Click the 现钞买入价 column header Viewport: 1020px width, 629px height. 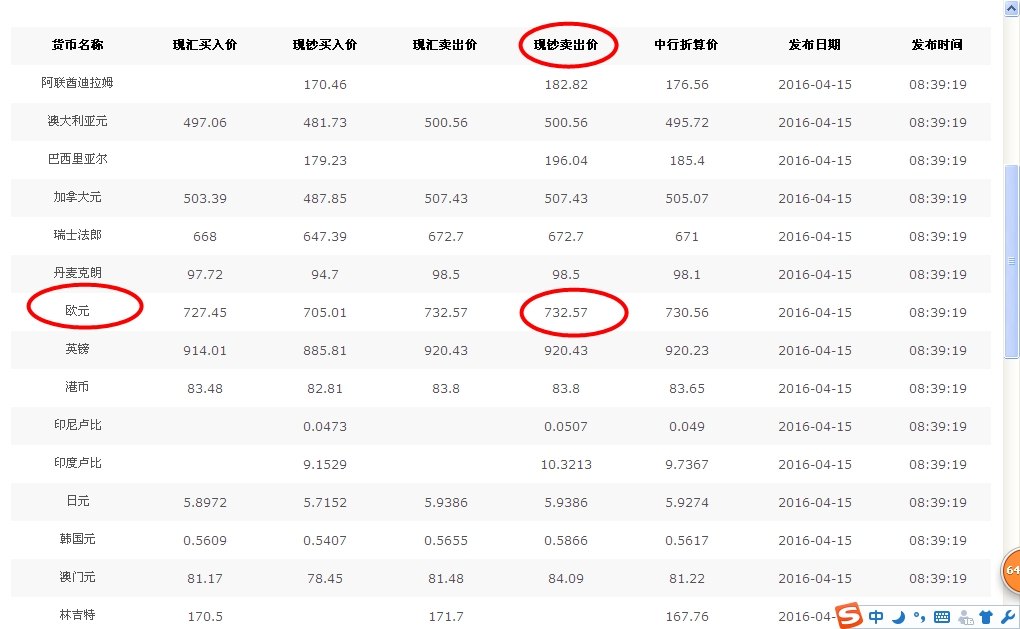pos(325,45)
